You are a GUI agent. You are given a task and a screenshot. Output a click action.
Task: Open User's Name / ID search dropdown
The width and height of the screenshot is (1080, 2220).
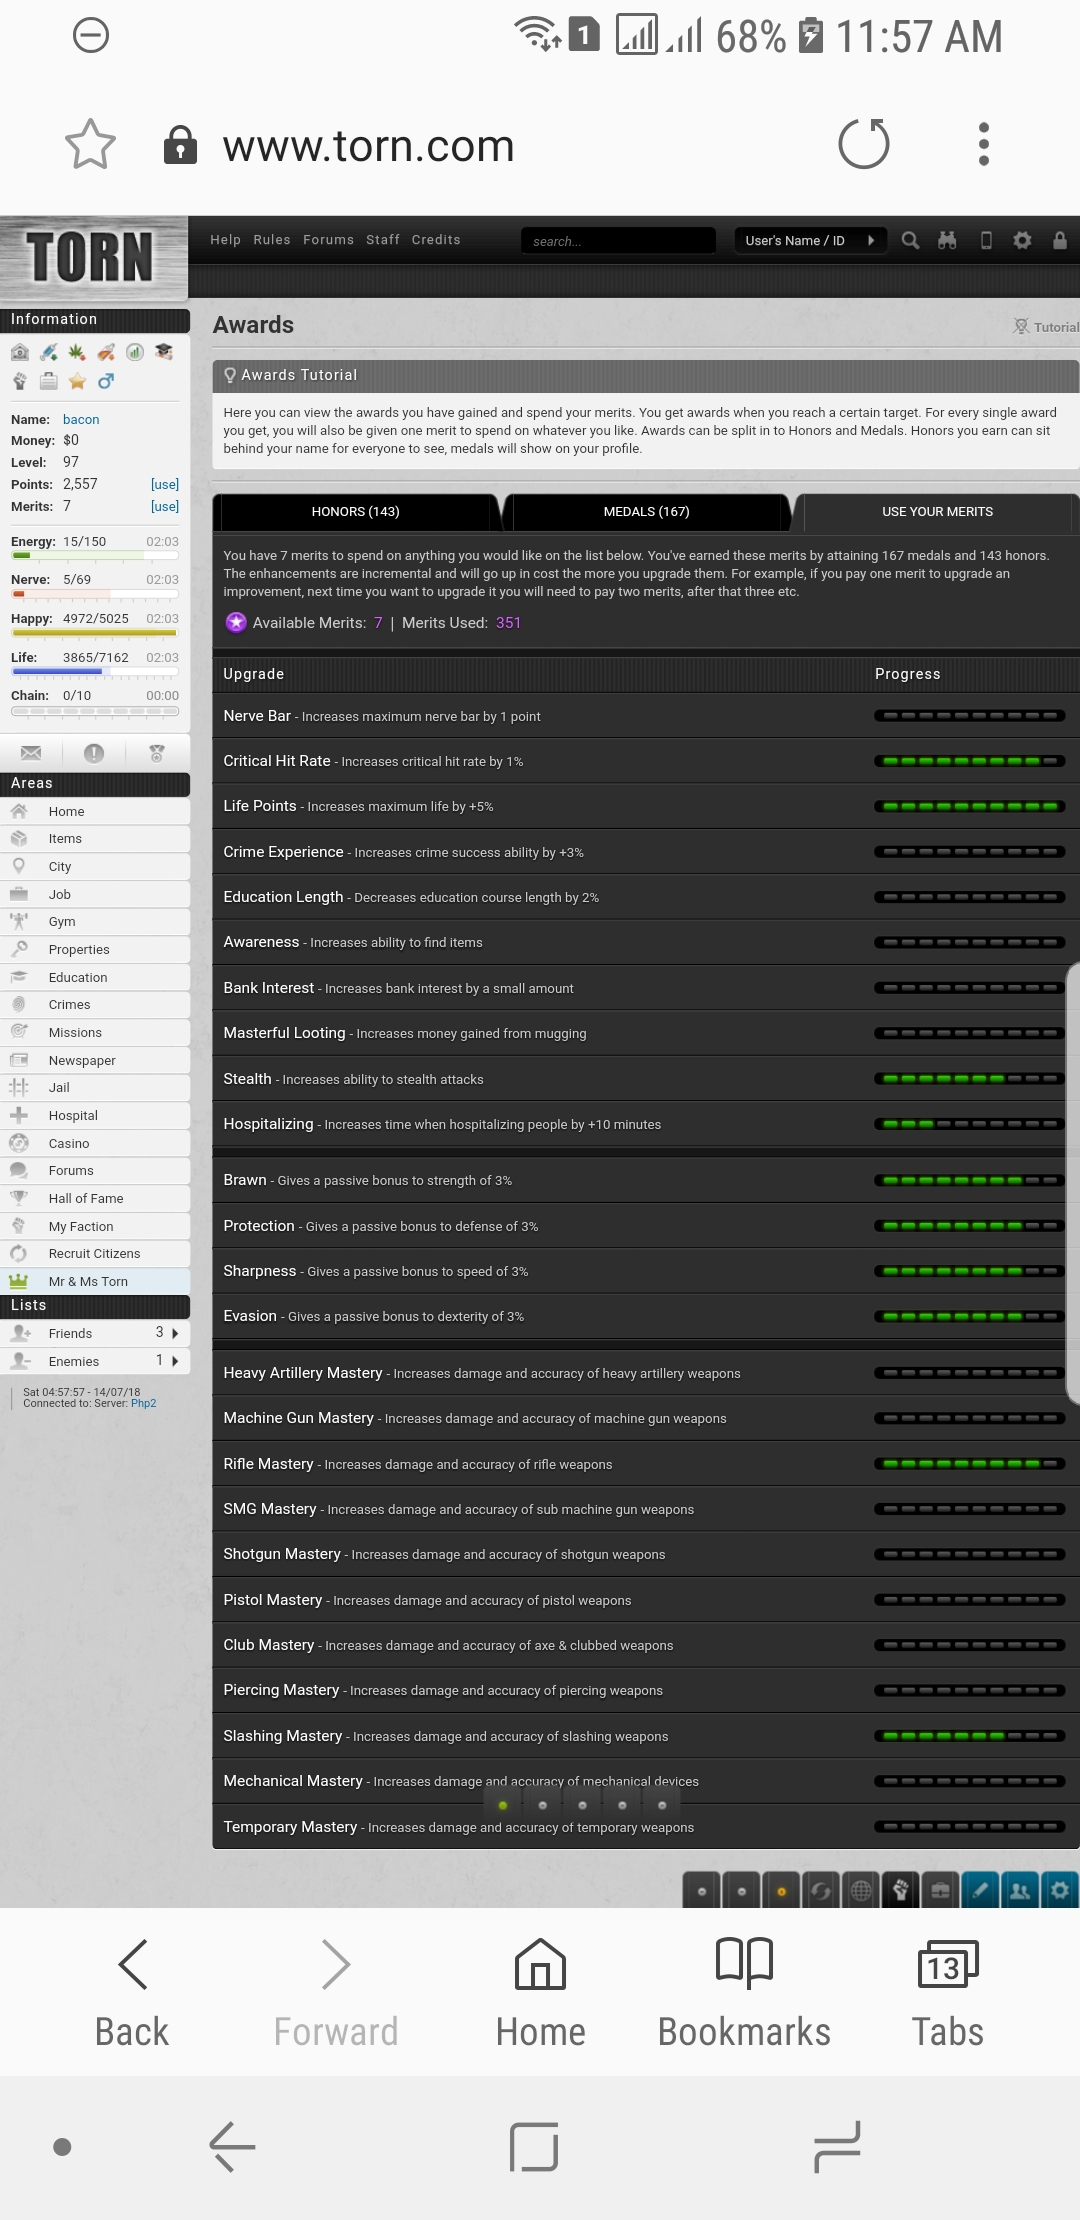[810, 240]
